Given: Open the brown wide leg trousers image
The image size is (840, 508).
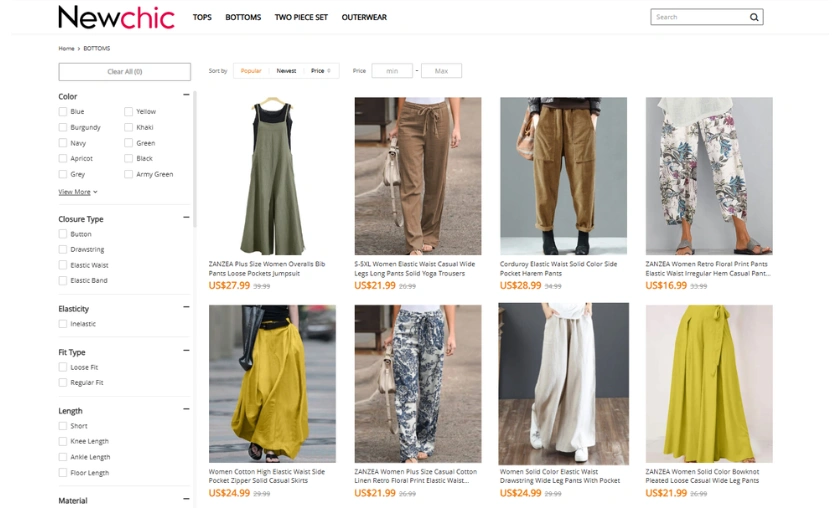Looking at the screenshot, I should [418, 176].
